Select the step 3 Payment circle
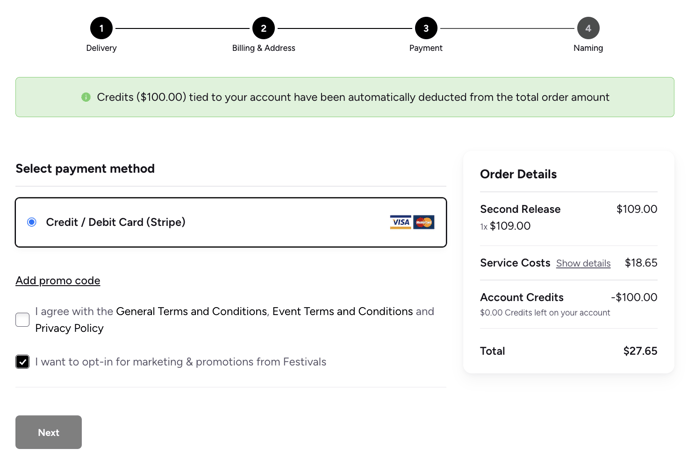 426,28
